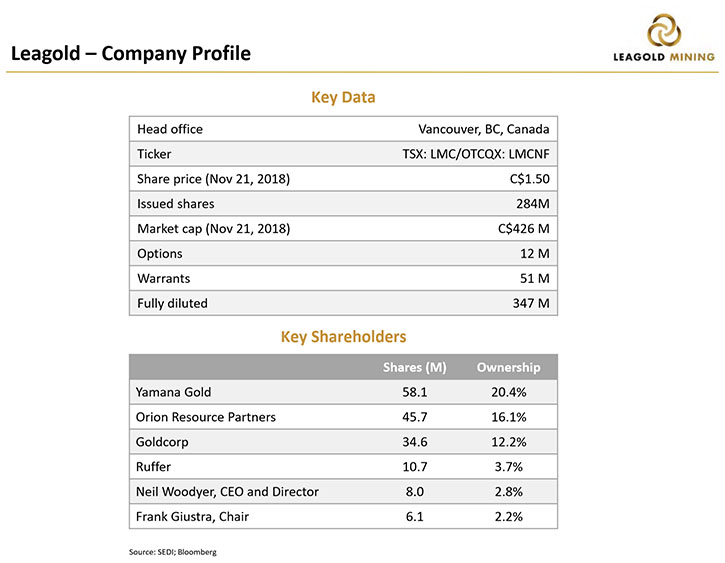Select the 'Yamana Gold' shareholder name
This screenshot has width=725, height=563.
point(173,392)
